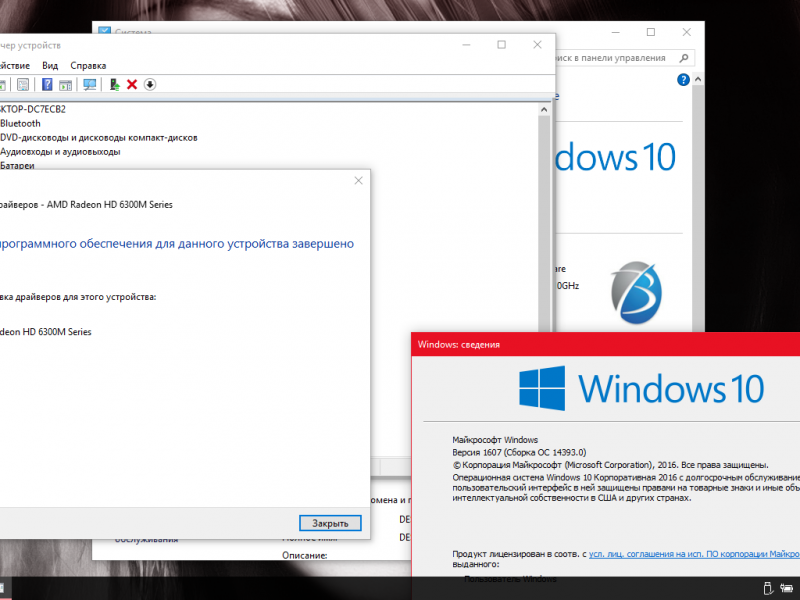This screenshot has width=800, height=600.
Task: Click the System window scrollbar up arrow
Action: pos(698,80)
